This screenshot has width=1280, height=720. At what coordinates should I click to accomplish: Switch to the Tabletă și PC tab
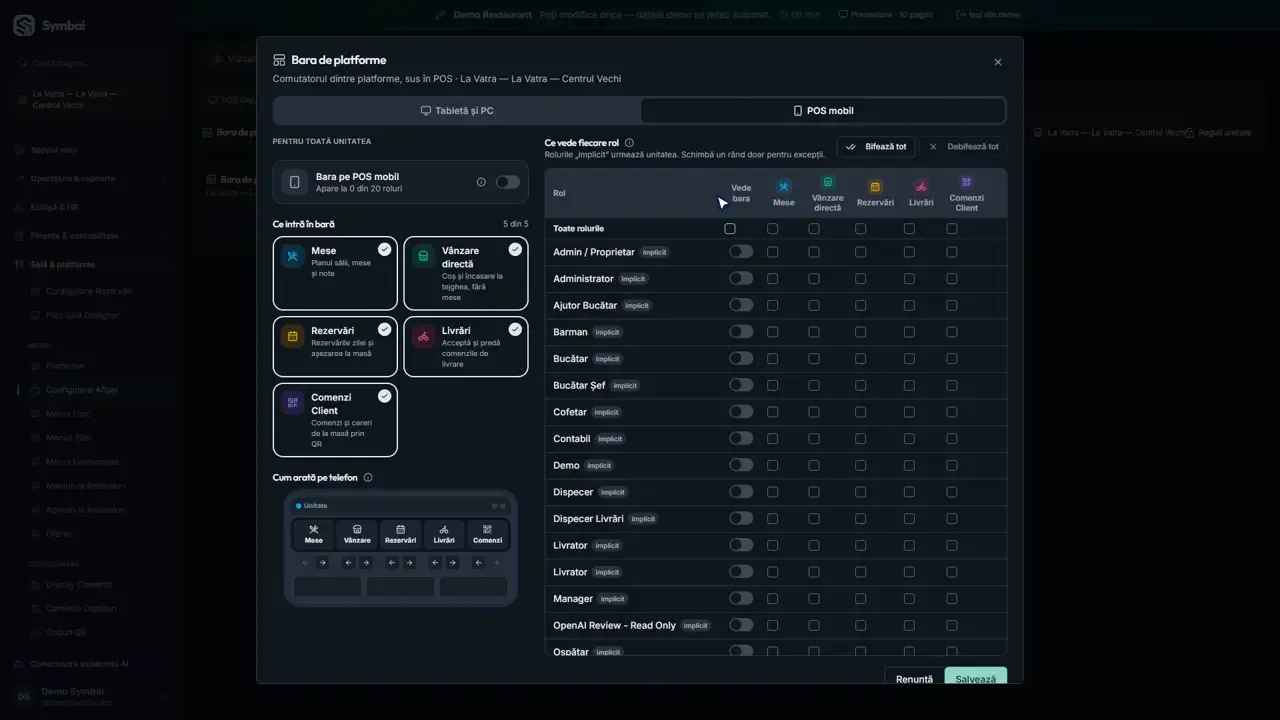click(457, 111)
